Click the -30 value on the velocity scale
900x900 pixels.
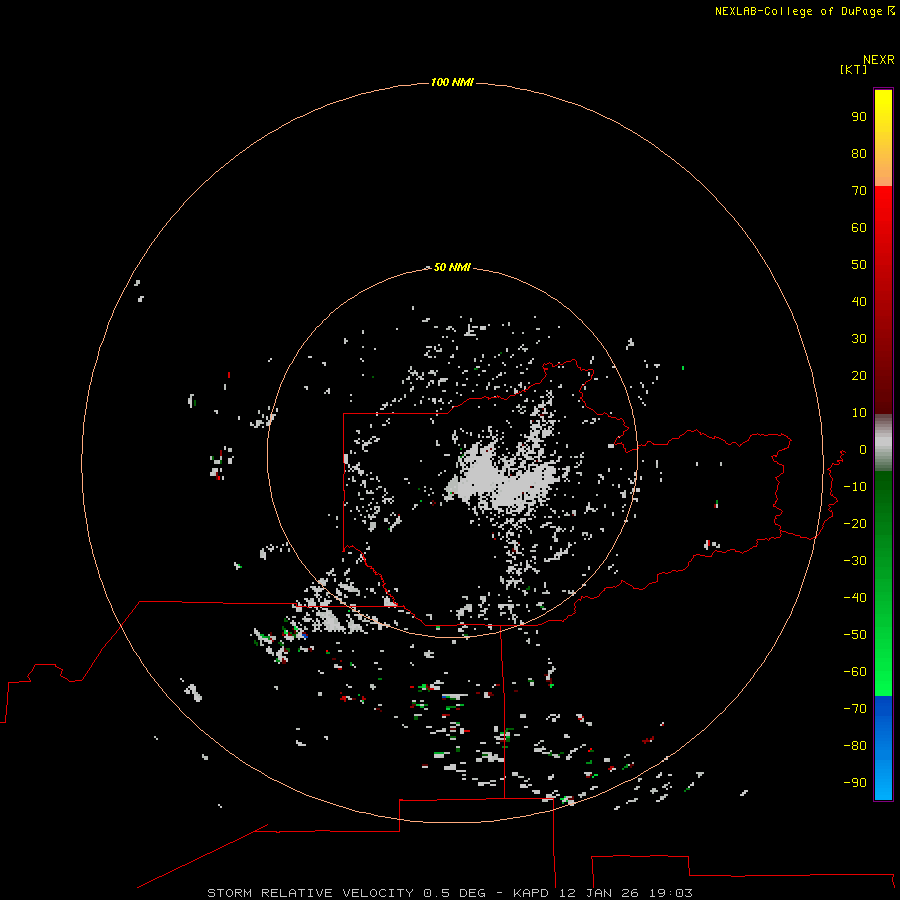[855, 561]
